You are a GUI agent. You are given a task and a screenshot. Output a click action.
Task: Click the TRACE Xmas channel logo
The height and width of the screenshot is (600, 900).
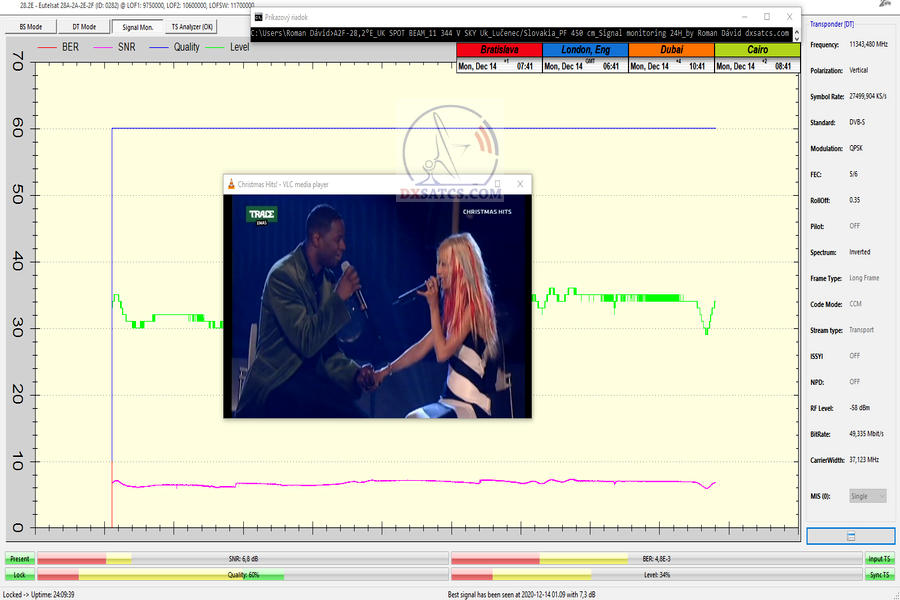click(261, 215)
